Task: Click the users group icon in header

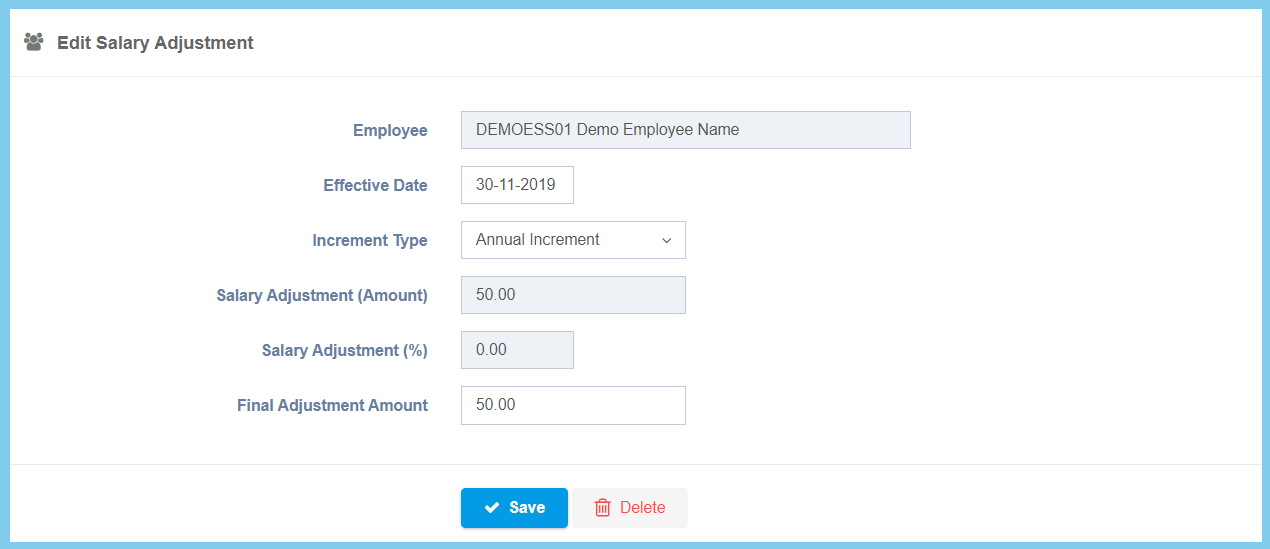Action: tap(34, 42)
